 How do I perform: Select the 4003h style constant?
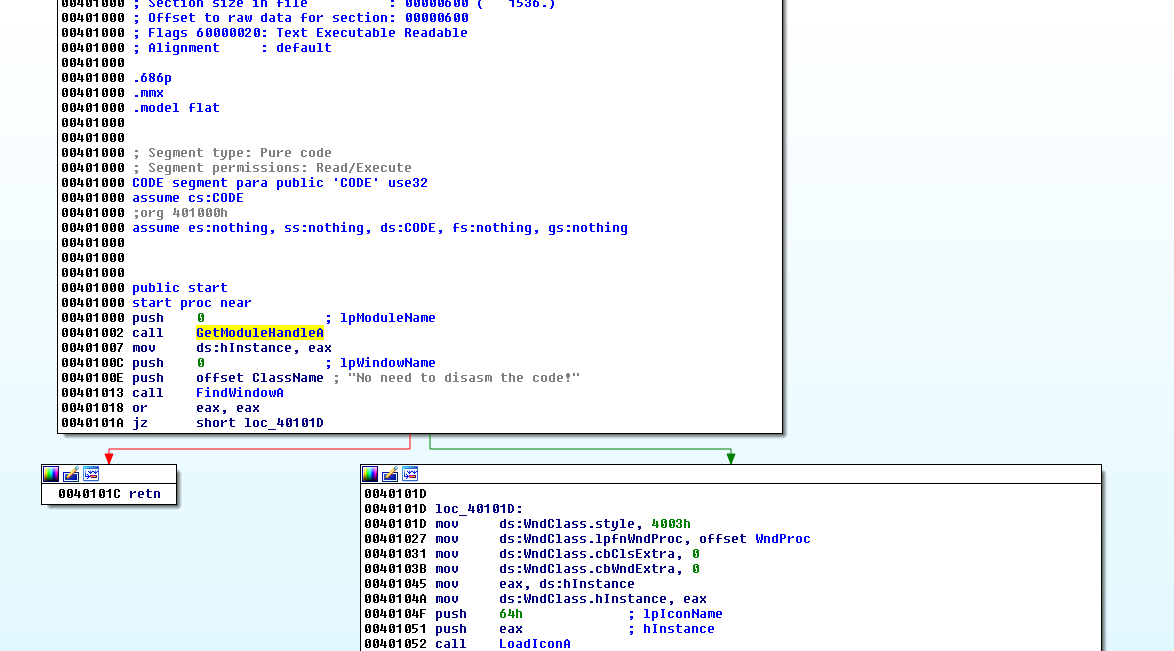click(x=670, y=524)
